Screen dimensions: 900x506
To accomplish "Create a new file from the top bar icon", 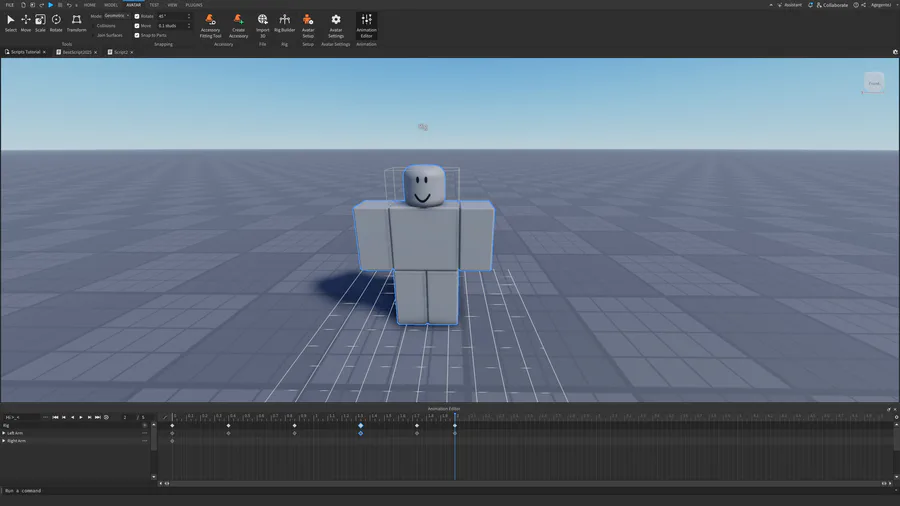I will click(23, 5).
